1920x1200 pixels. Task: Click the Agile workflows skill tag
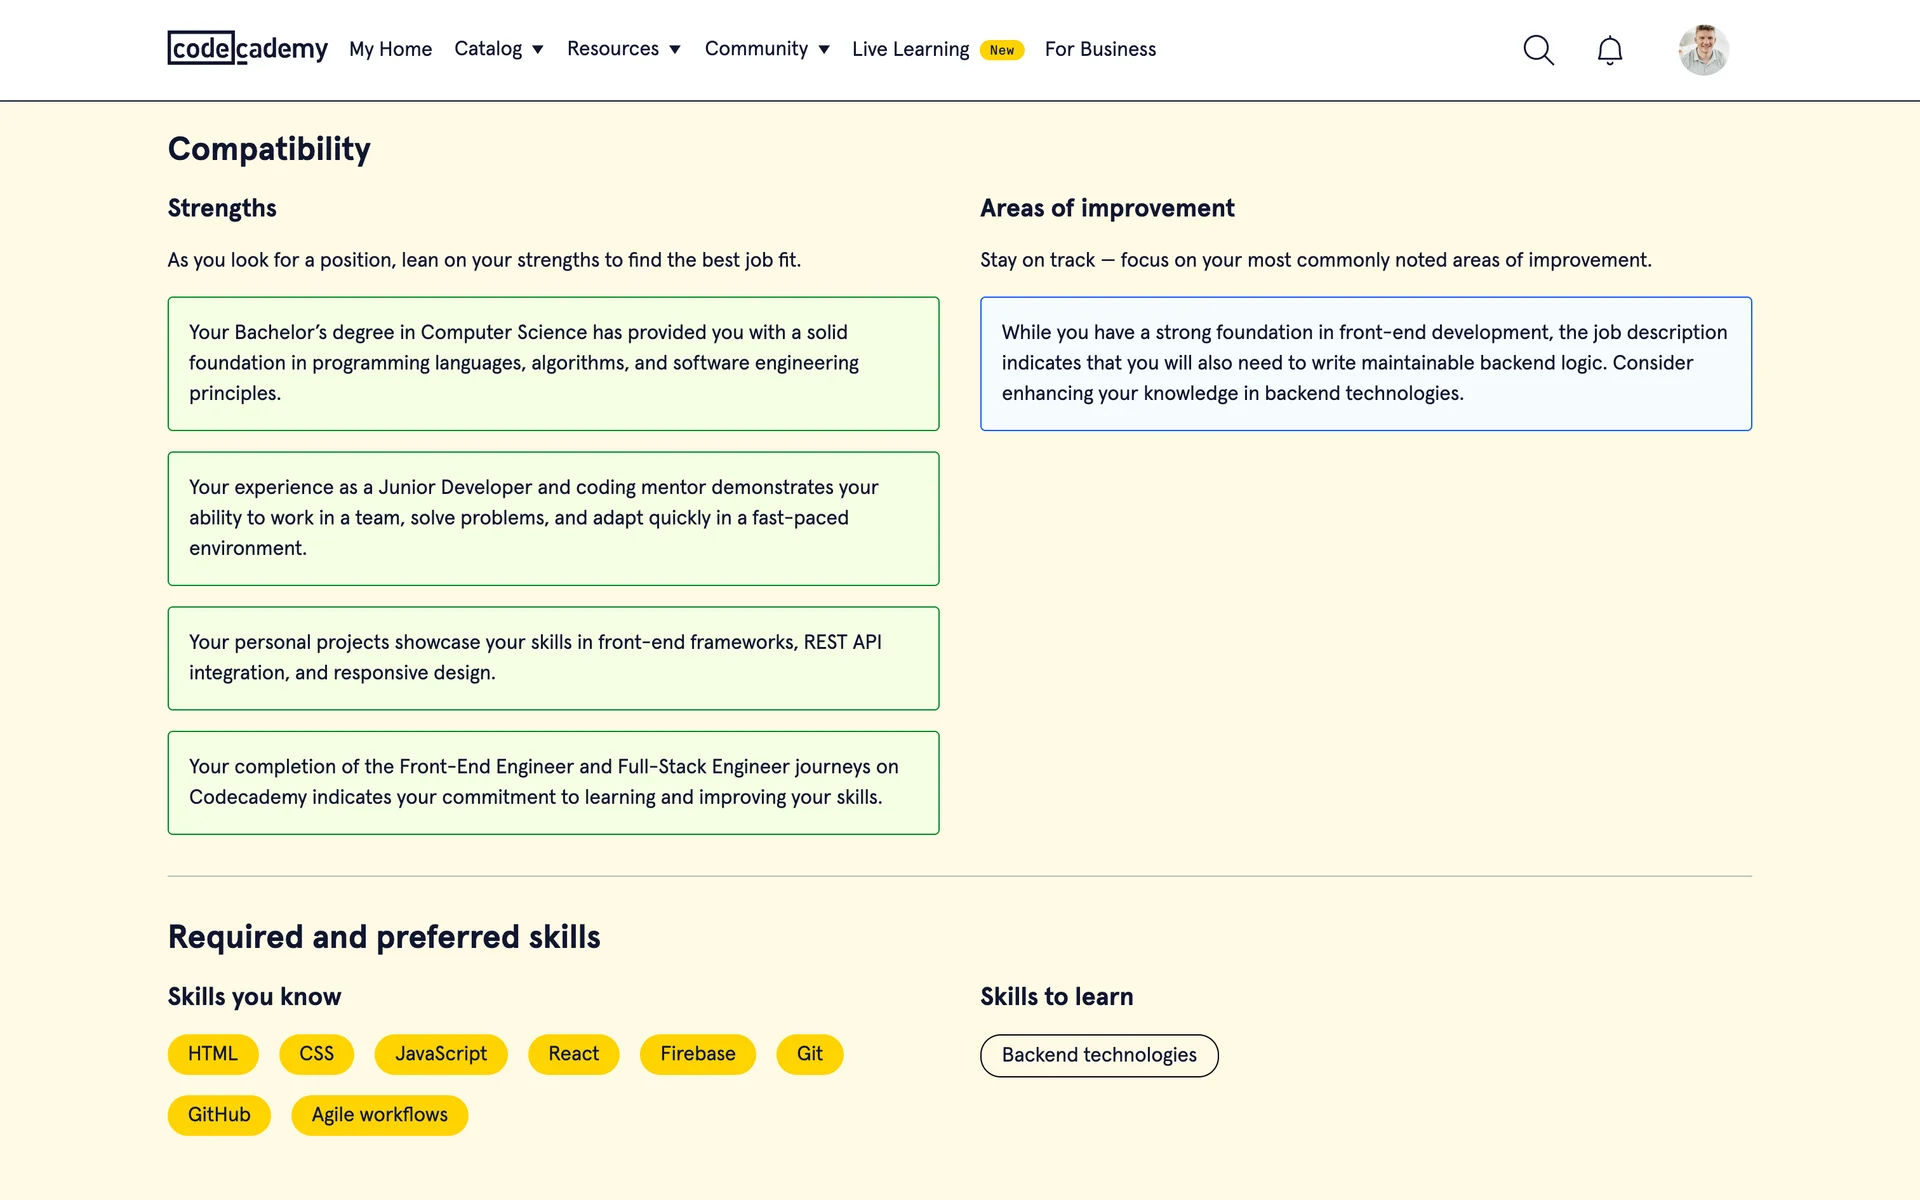pyautogui.click(x=379, y=1115)
